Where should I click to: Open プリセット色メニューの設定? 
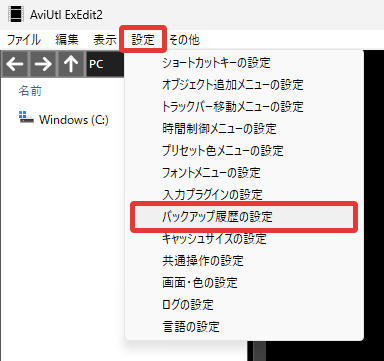pyautogui.click(x=244, y=150)
